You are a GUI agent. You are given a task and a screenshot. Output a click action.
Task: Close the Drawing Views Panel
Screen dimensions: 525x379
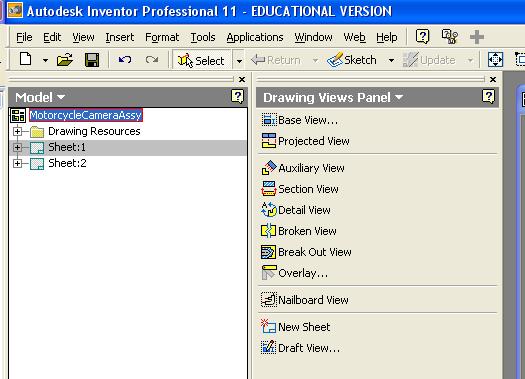click(493, 79)
